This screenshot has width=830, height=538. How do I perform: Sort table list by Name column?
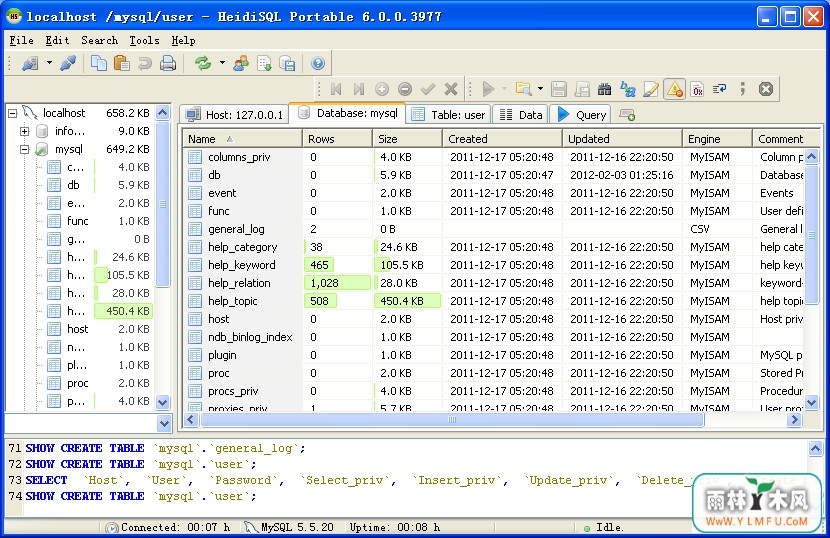click(242, 139)
